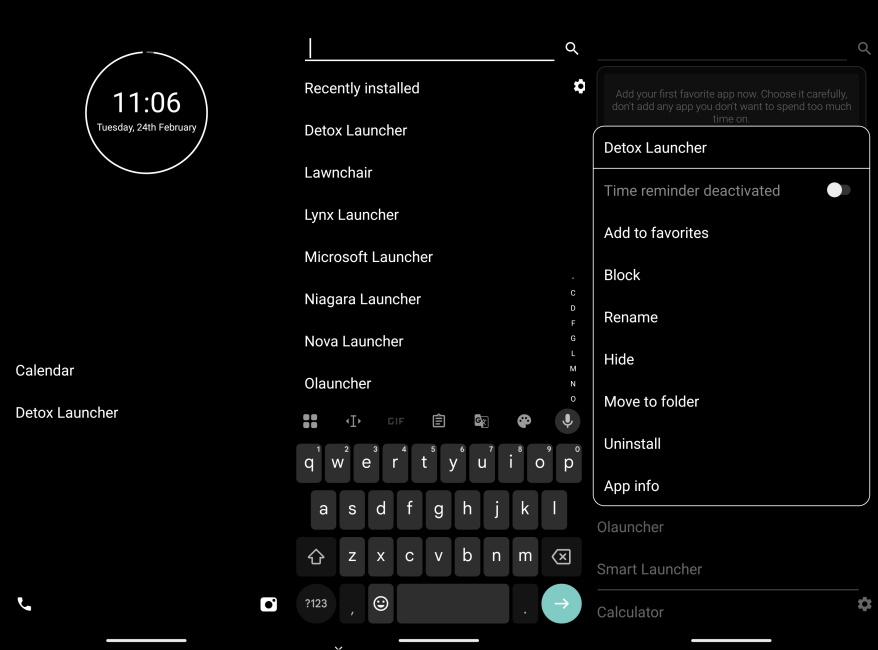Tap the search magnifier above the app list
The height and width of the screenshot is (650, 878).
(571, 48)
